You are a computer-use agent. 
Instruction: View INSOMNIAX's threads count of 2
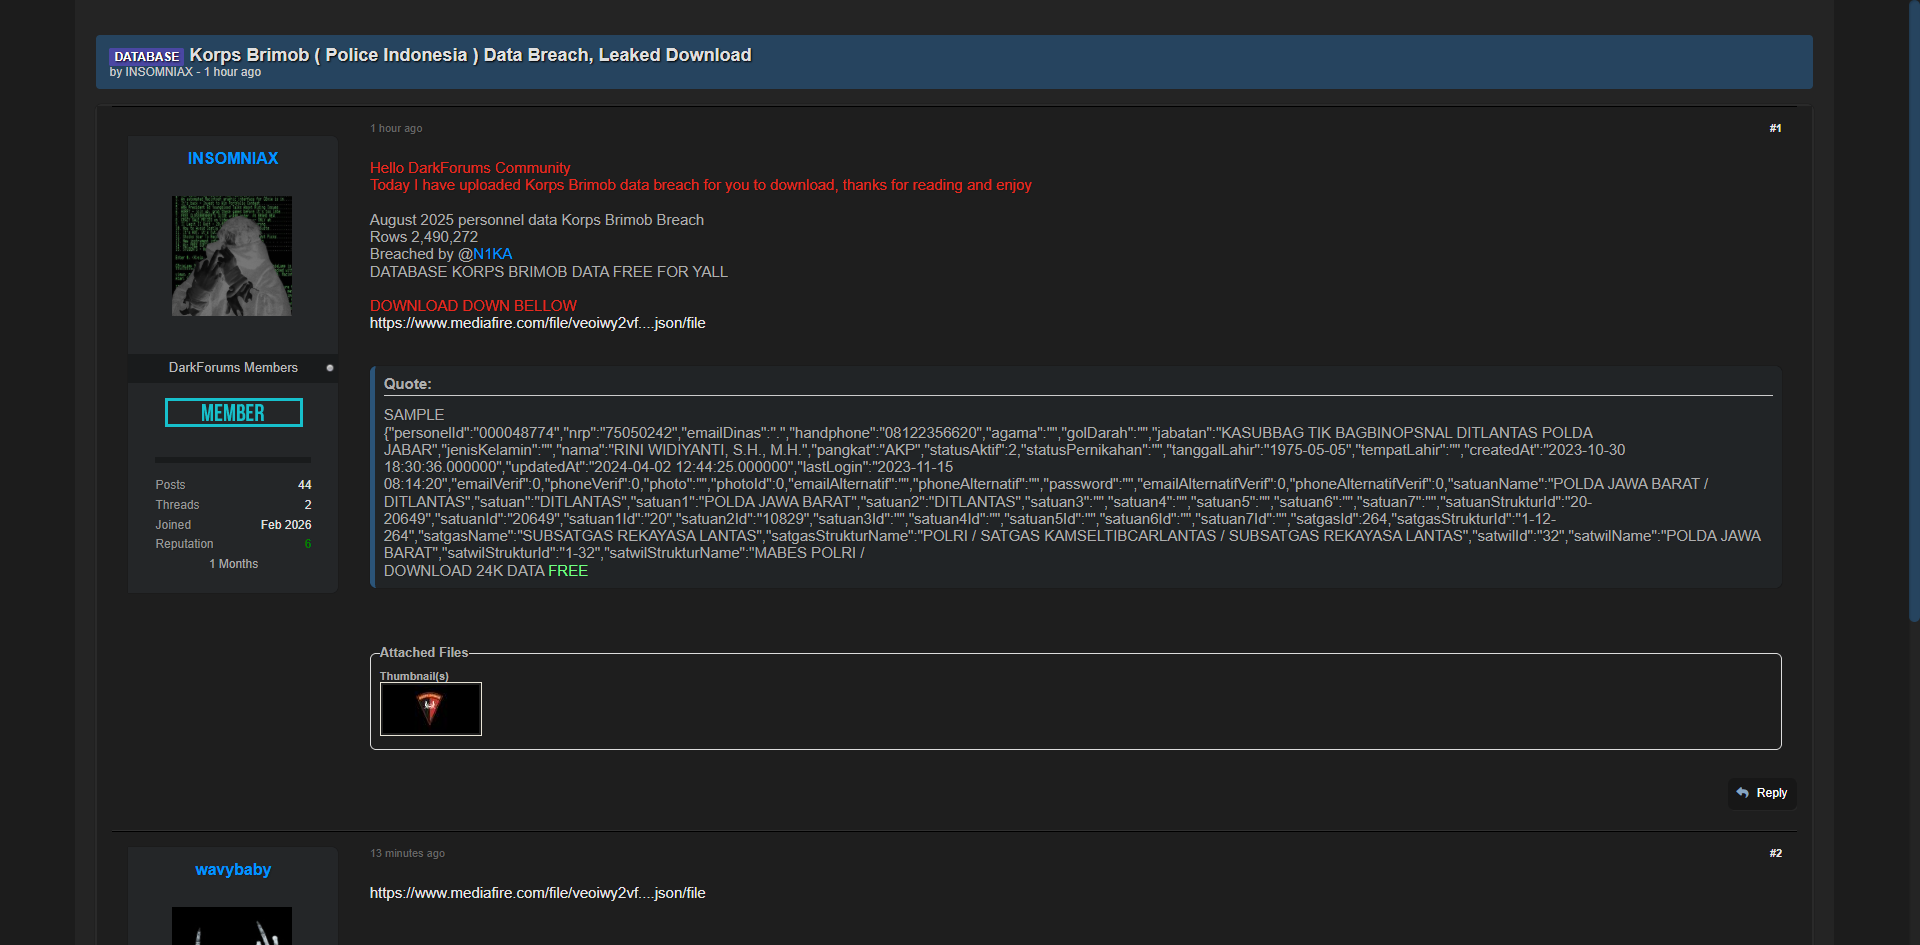[308, 505]
